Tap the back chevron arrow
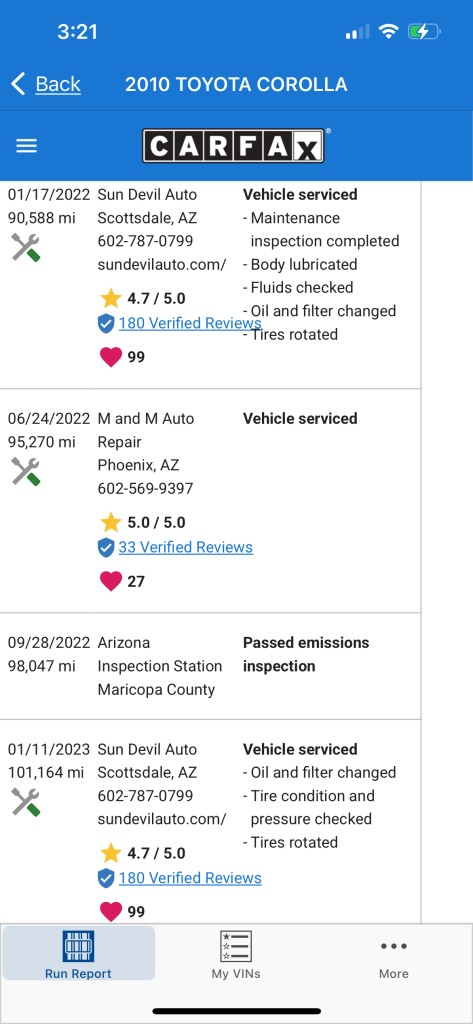The height and width of the screenshot is (1024, 473). pos(18,84)
